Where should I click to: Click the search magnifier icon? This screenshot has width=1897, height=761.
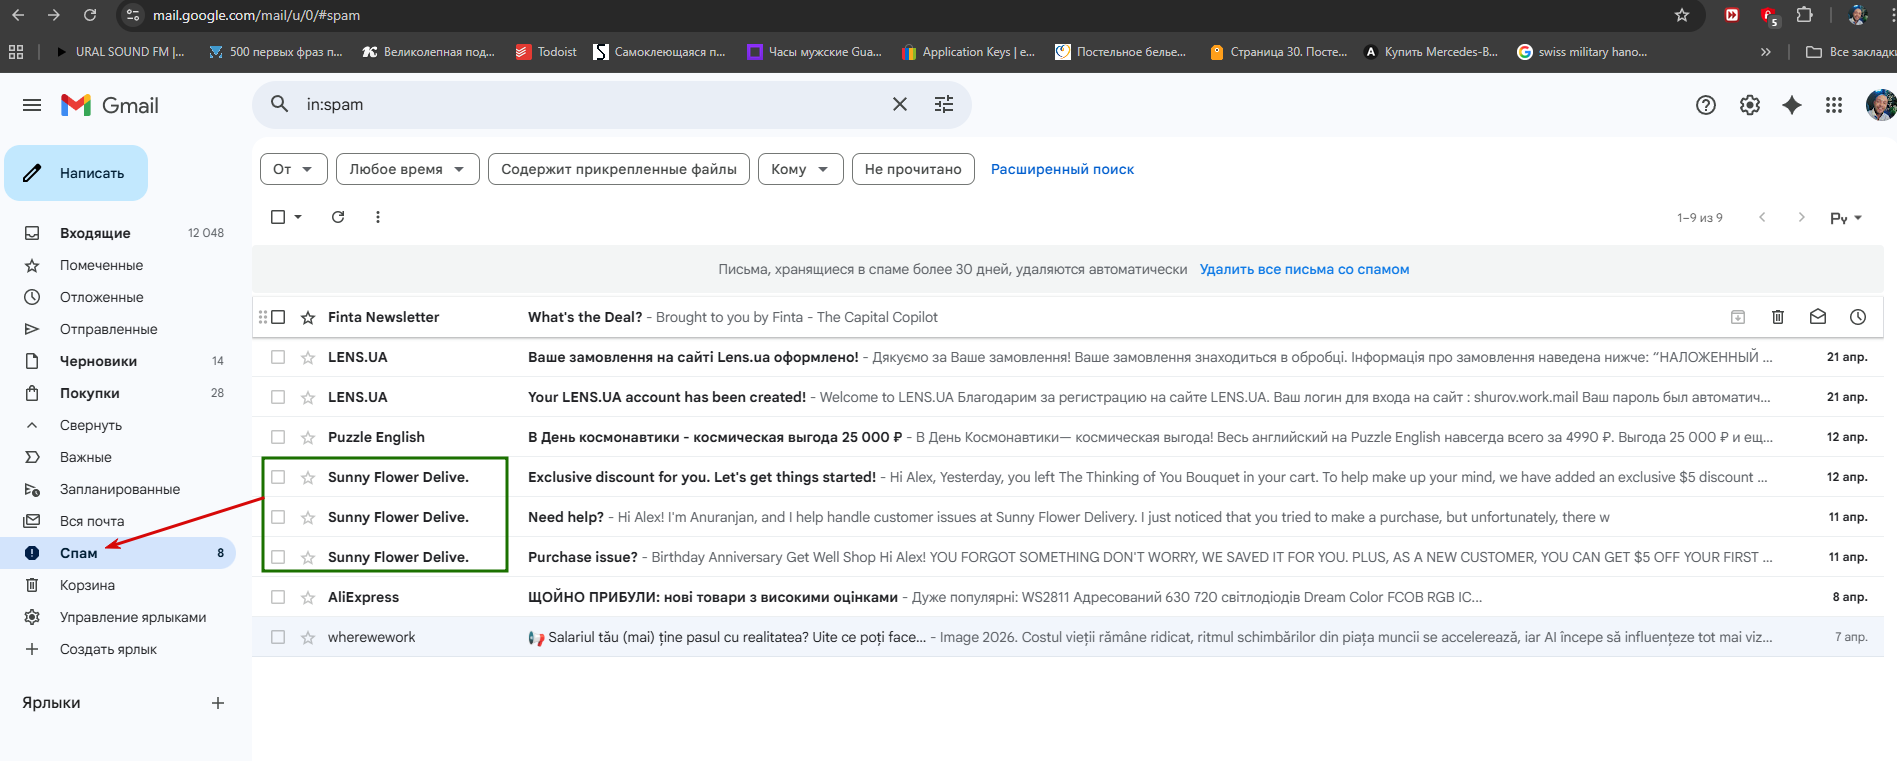(x=280, y=104)
